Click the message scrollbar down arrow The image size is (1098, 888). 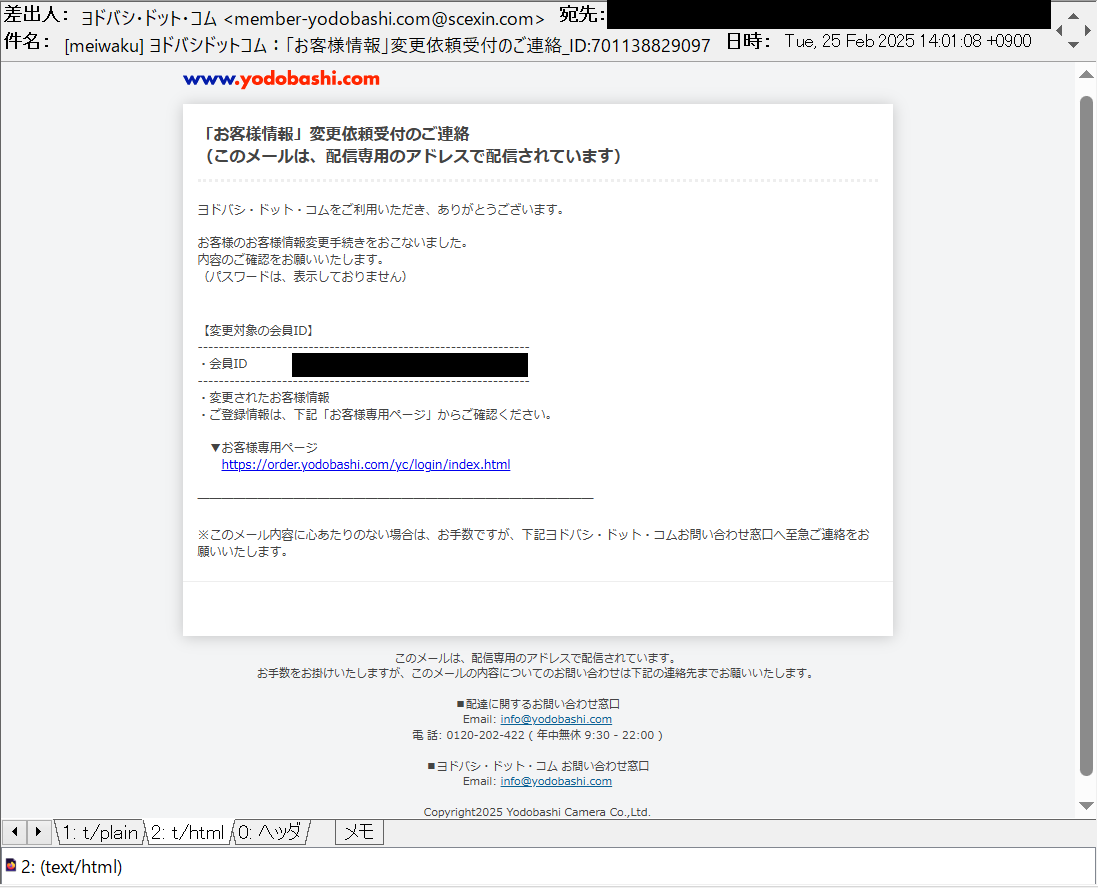1086,805
